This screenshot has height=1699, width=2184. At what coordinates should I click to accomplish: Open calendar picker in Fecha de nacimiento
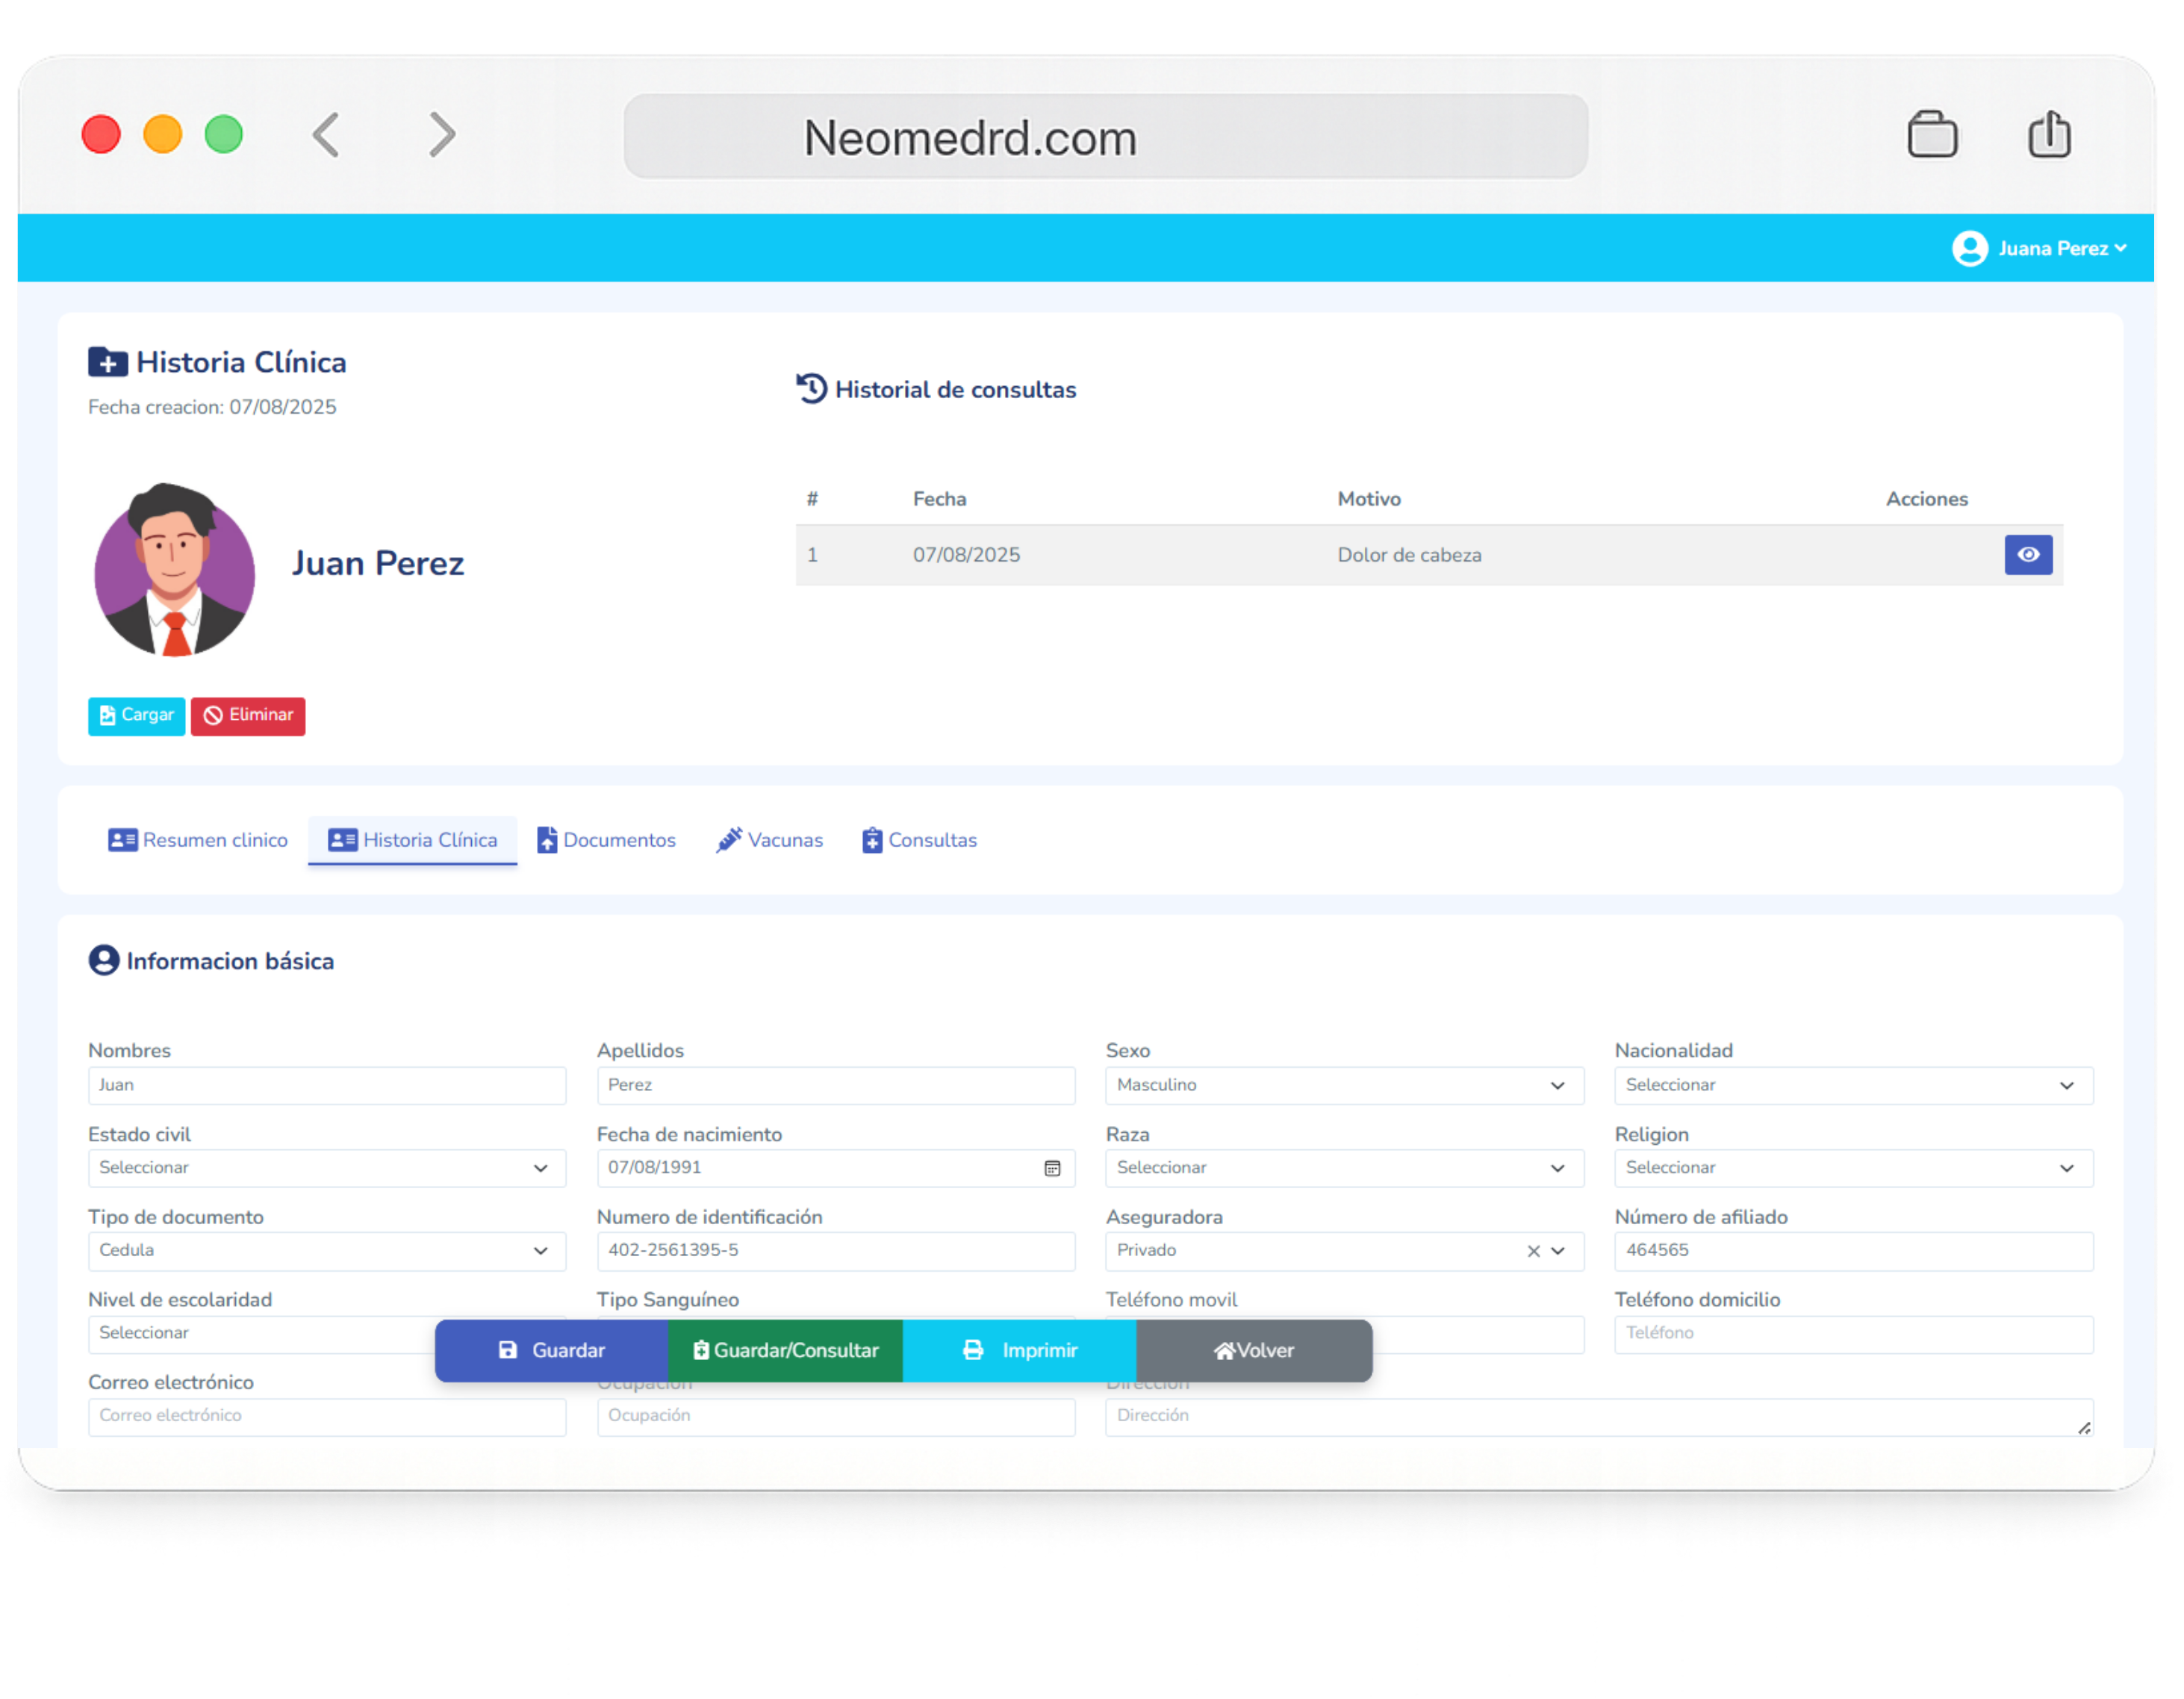click(x=1052, y=1168)
